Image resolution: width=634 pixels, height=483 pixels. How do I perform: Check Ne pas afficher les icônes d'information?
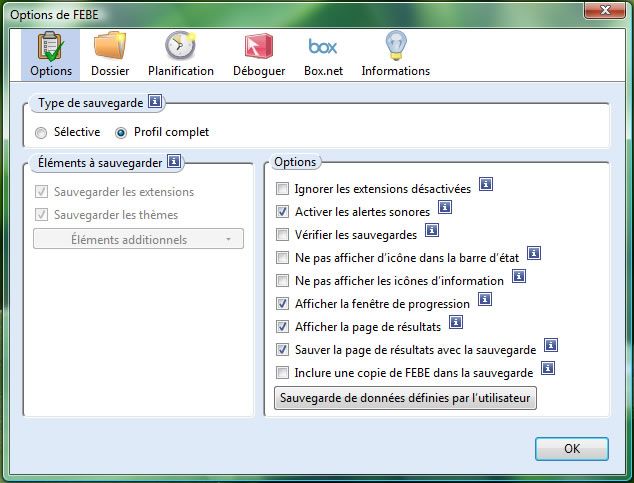click(282, 281)
